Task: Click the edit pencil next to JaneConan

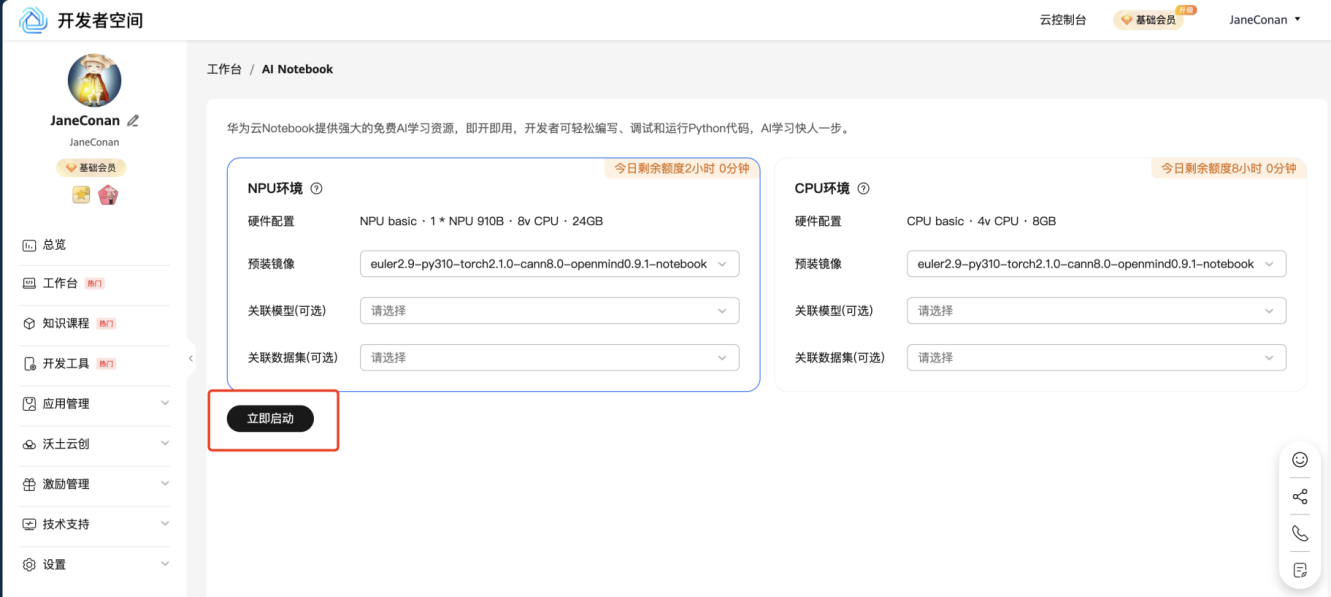Action: (x=133, y=121)
